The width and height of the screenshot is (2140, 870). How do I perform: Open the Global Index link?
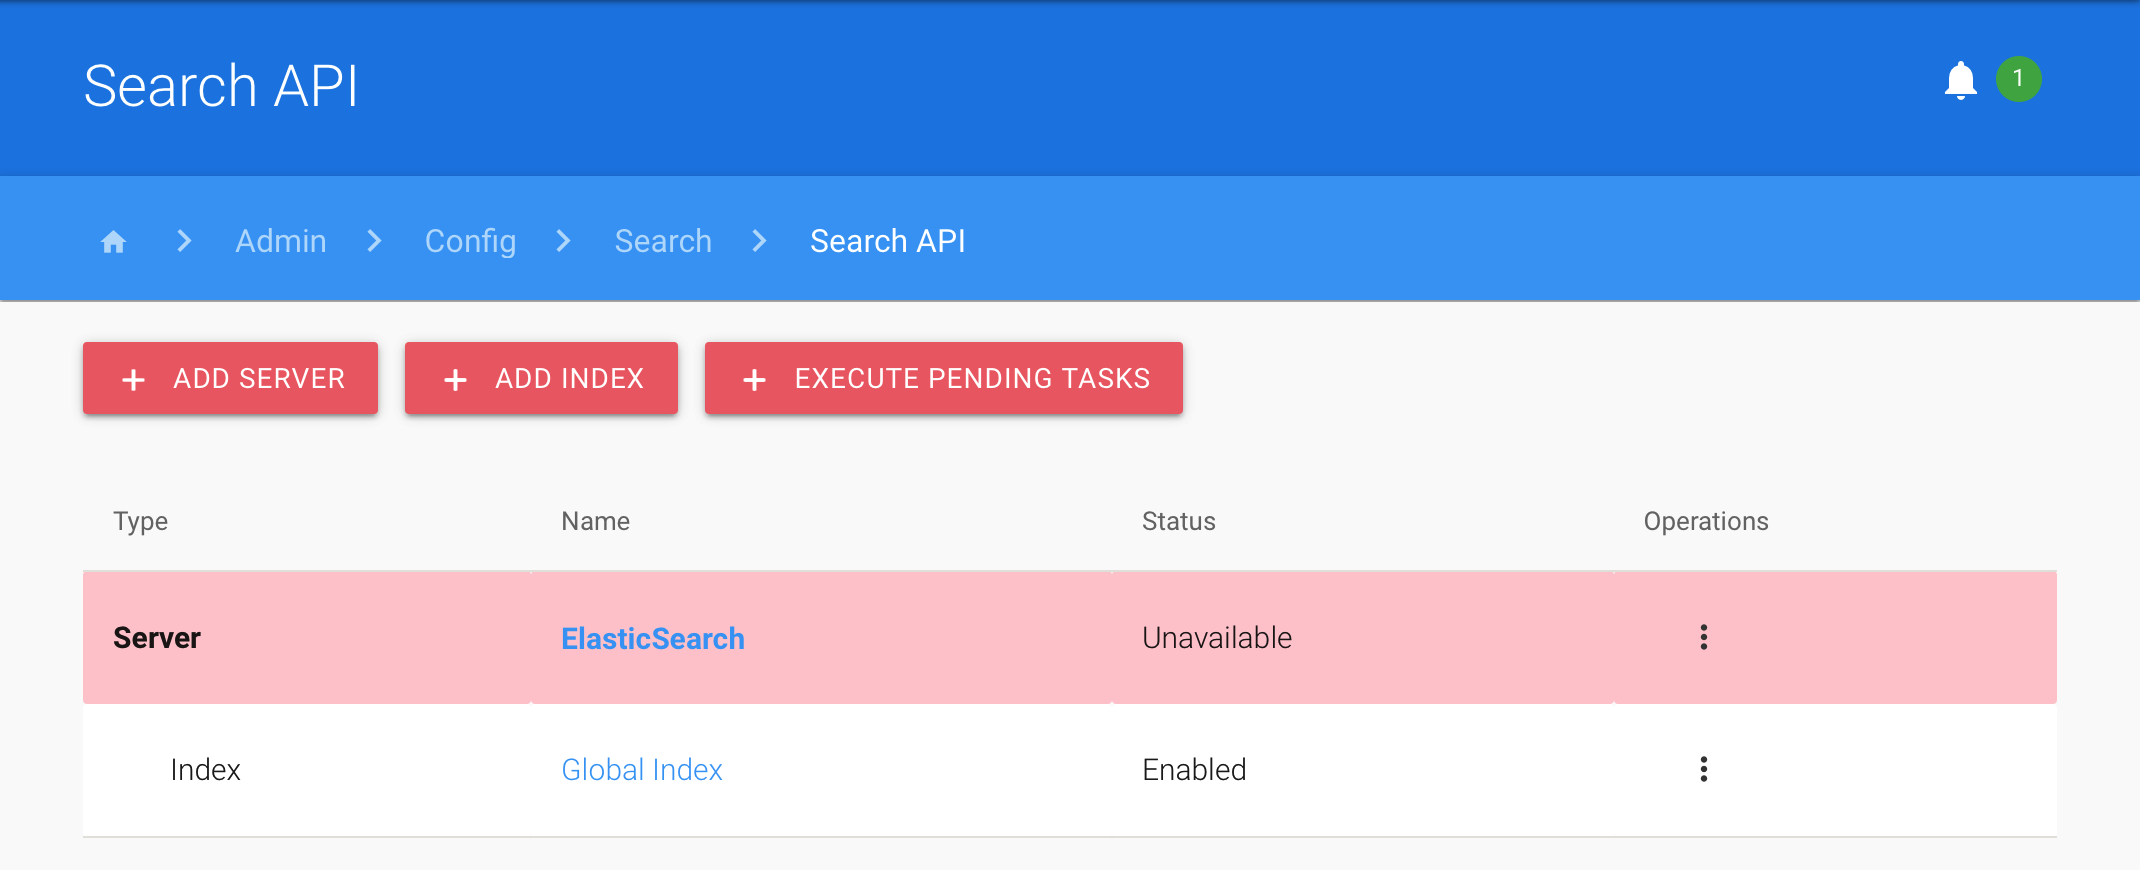click(x=642, y=770)
